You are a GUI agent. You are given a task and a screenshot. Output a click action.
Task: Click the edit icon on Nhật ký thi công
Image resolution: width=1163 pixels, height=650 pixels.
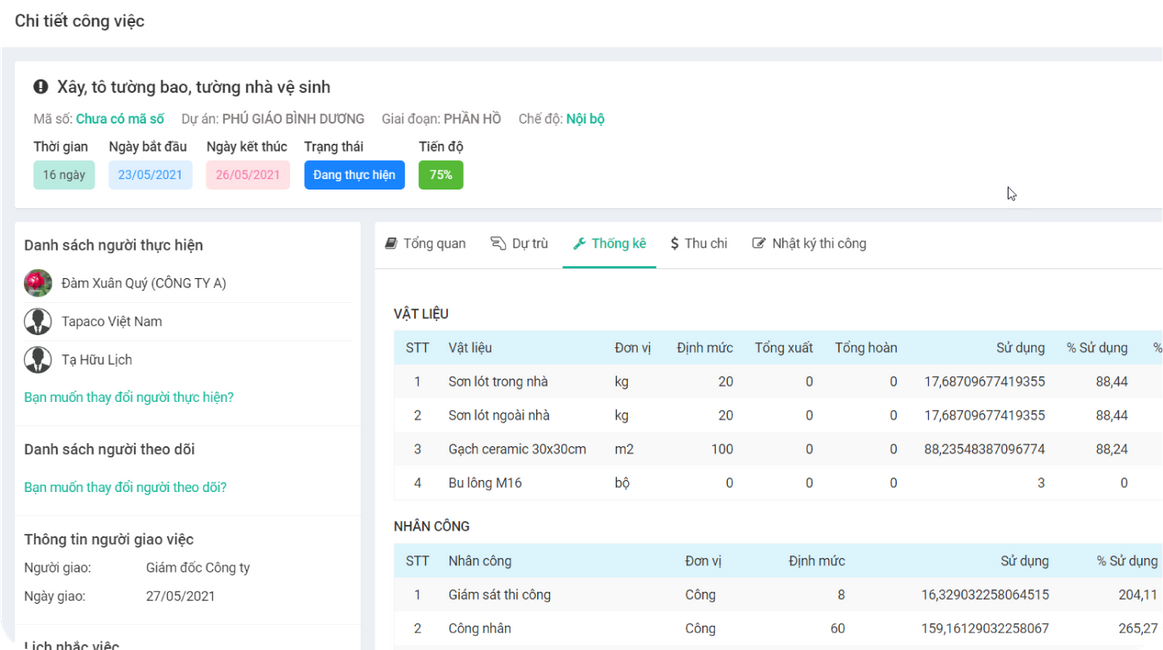[x=759, y=243]
